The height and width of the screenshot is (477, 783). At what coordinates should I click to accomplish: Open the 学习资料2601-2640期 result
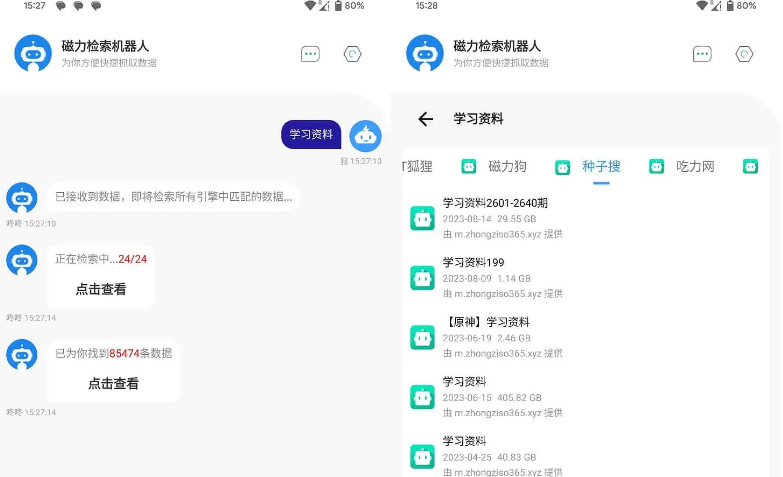pyautogui.click(x=585, y=218)
